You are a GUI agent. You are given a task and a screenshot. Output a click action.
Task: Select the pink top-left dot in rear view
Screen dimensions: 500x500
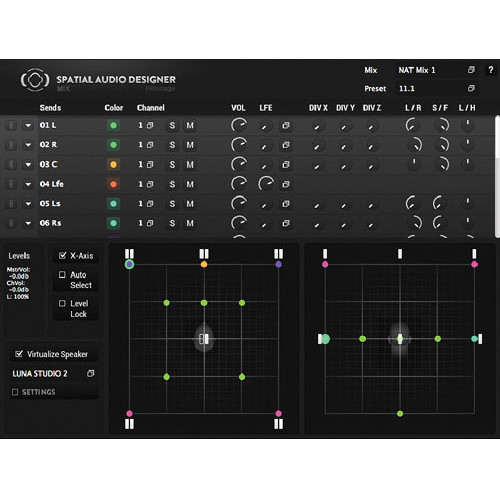325,264
